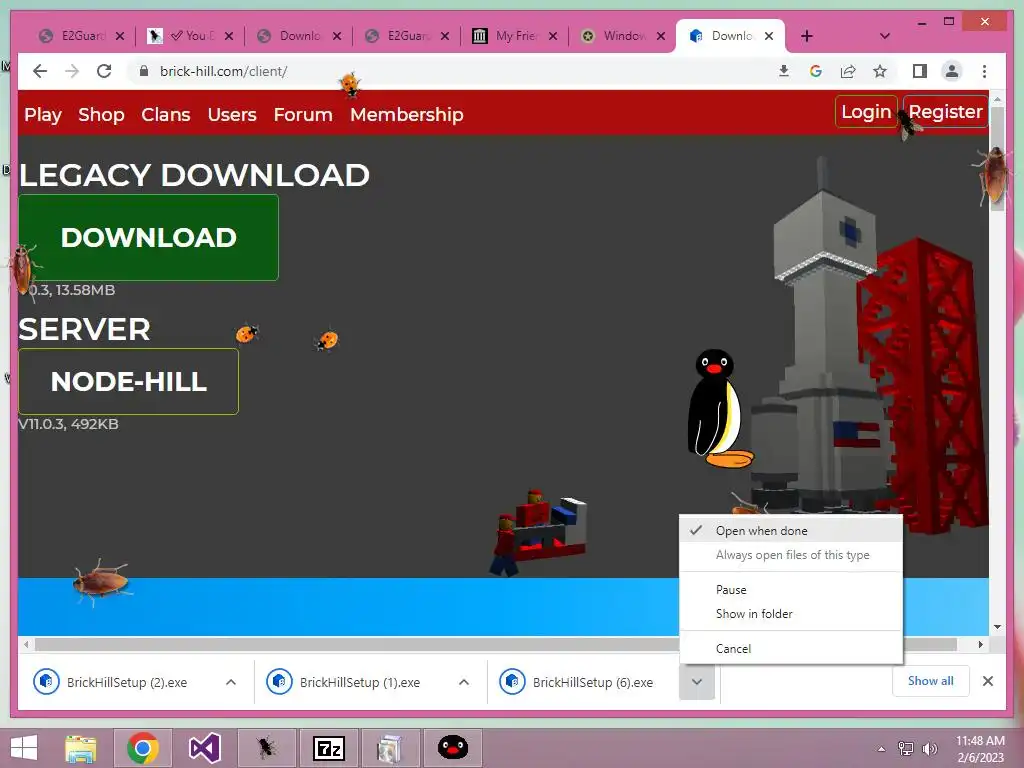Choose Cancel in download menu
1024x768 pixels.
(x=791, y=648)
